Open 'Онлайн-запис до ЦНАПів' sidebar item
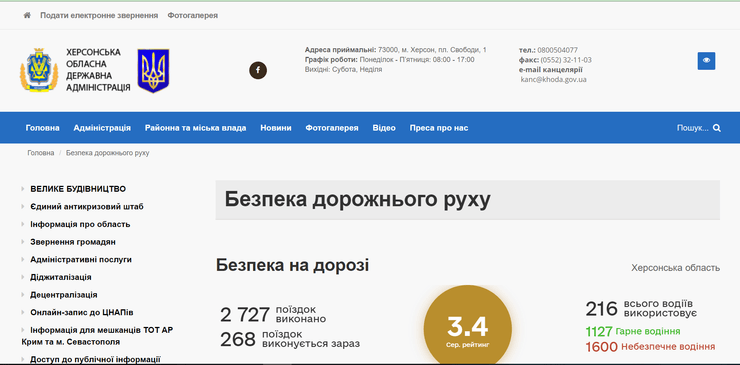740x365 pixels. pos(82,313)
